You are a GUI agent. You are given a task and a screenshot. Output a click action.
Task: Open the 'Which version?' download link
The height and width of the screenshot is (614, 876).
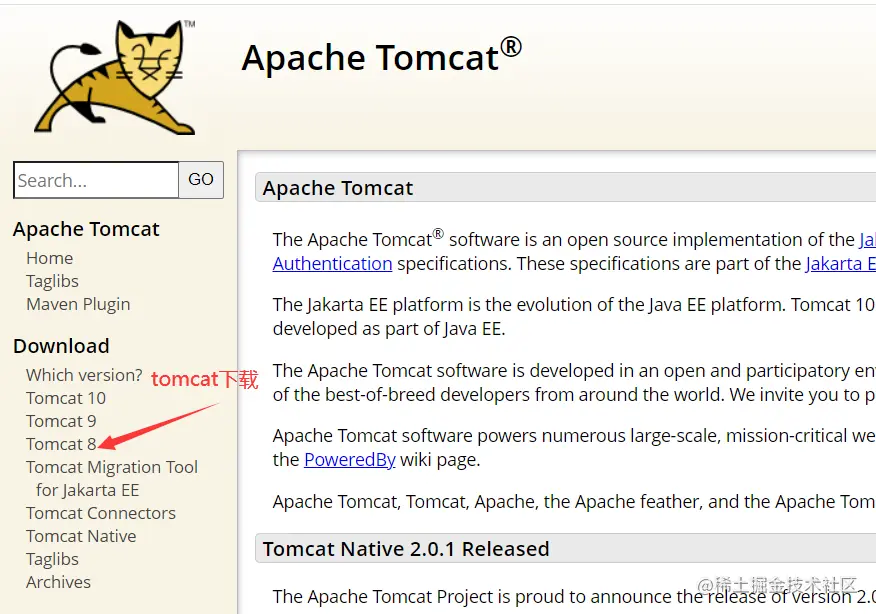click(84, 375)
